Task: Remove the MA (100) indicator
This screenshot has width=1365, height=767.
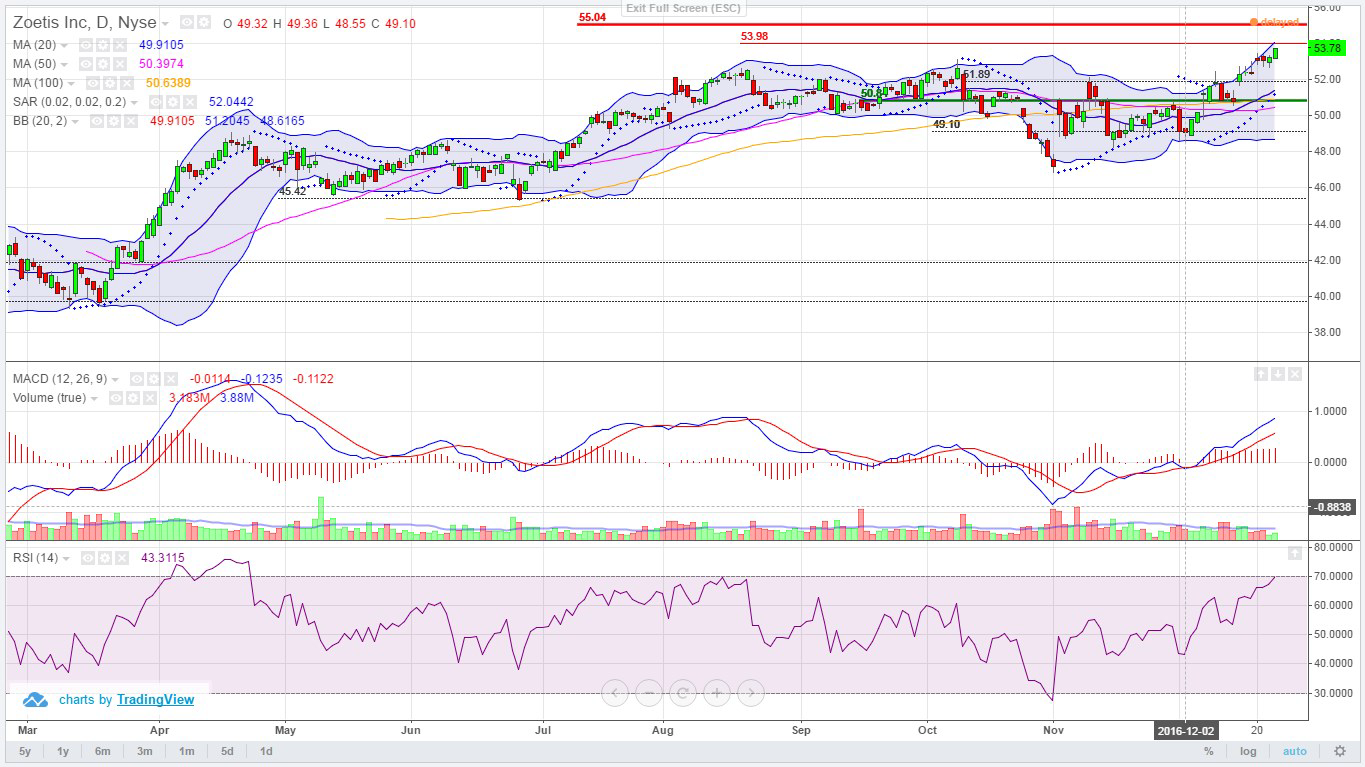Action: coord(127,83)
